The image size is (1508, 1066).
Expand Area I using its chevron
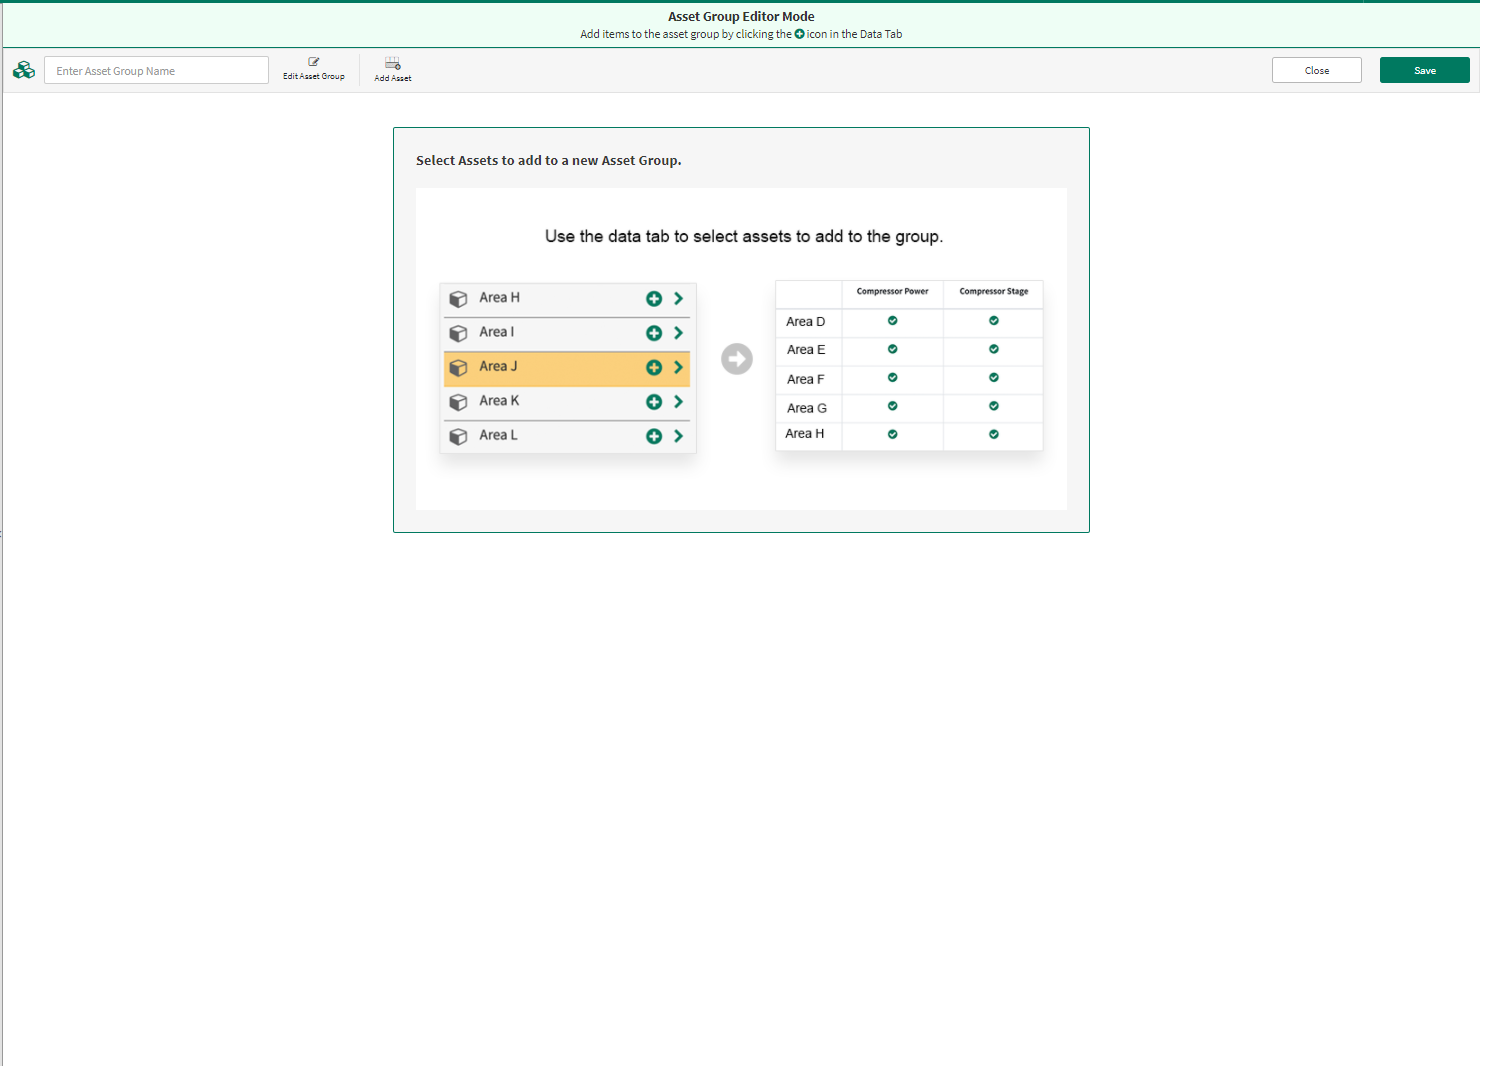[x=678, y=333]
